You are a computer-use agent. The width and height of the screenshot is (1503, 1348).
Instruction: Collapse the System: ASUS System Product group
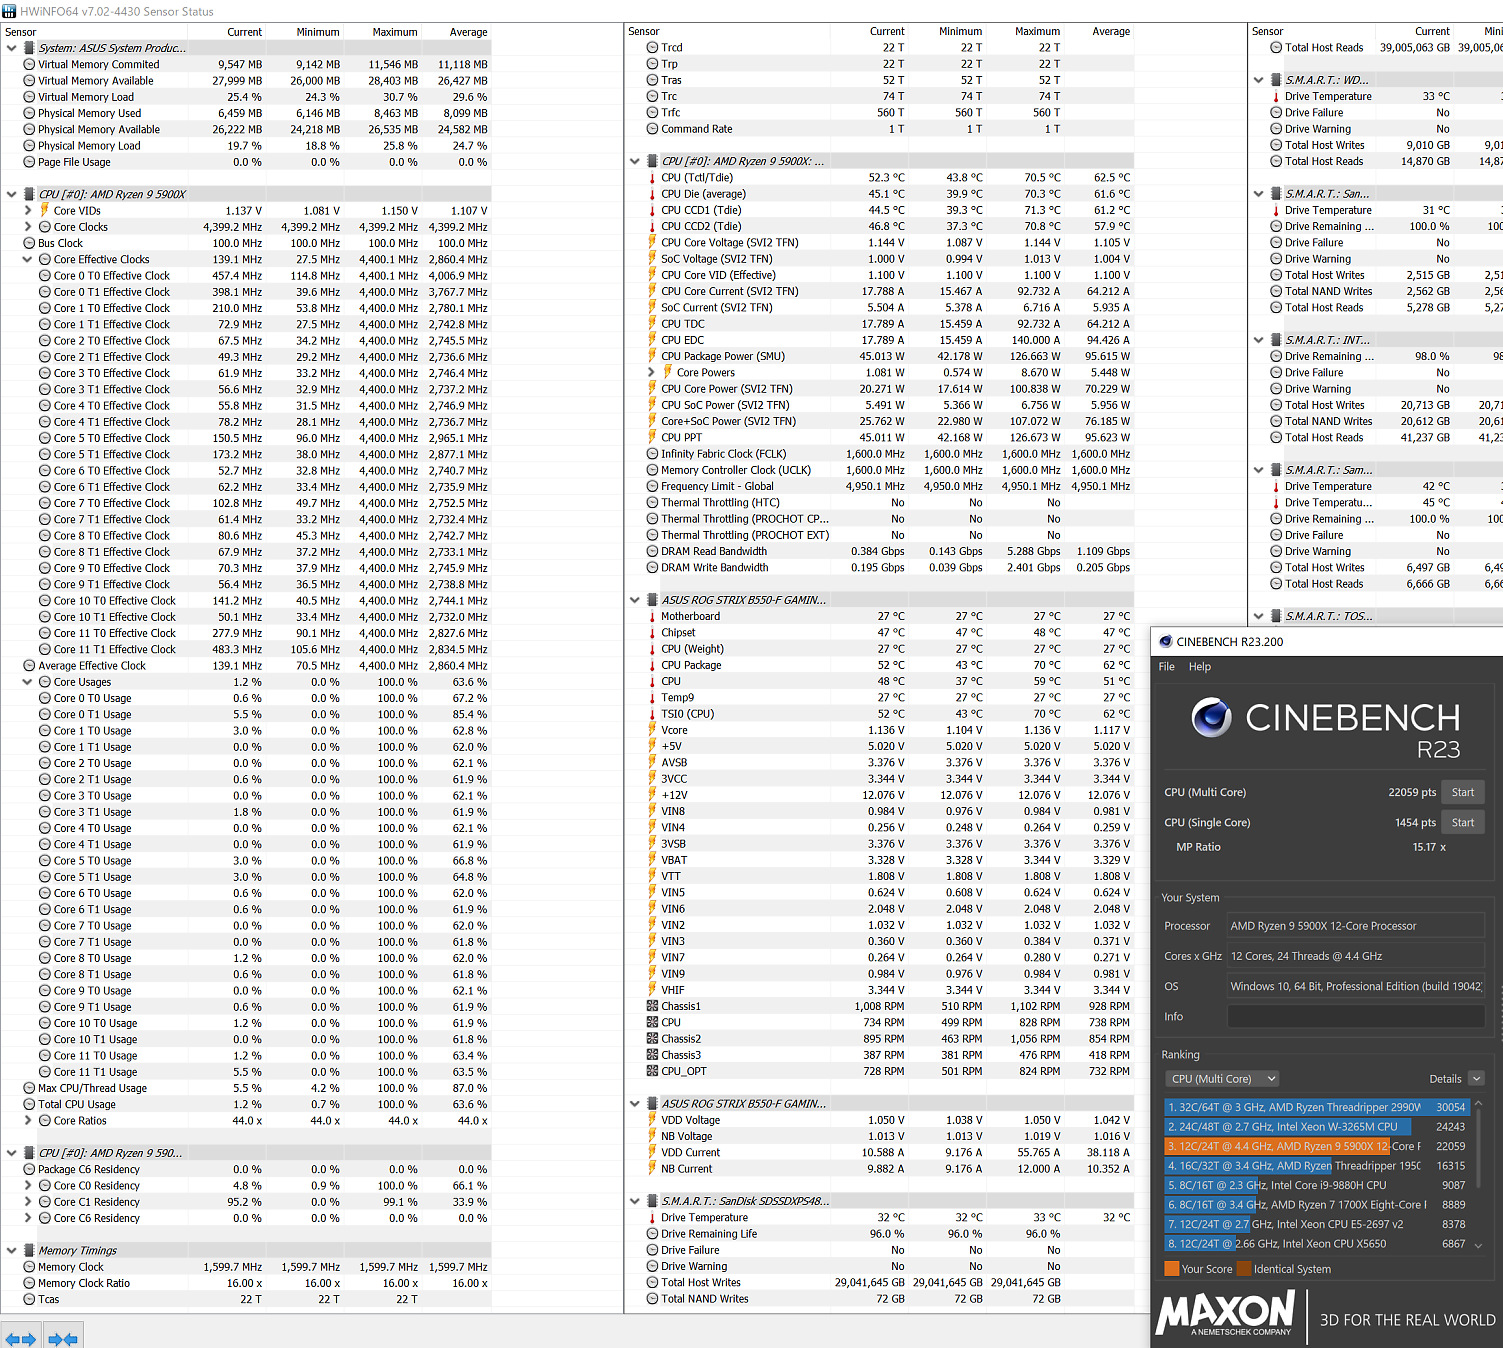11,48
